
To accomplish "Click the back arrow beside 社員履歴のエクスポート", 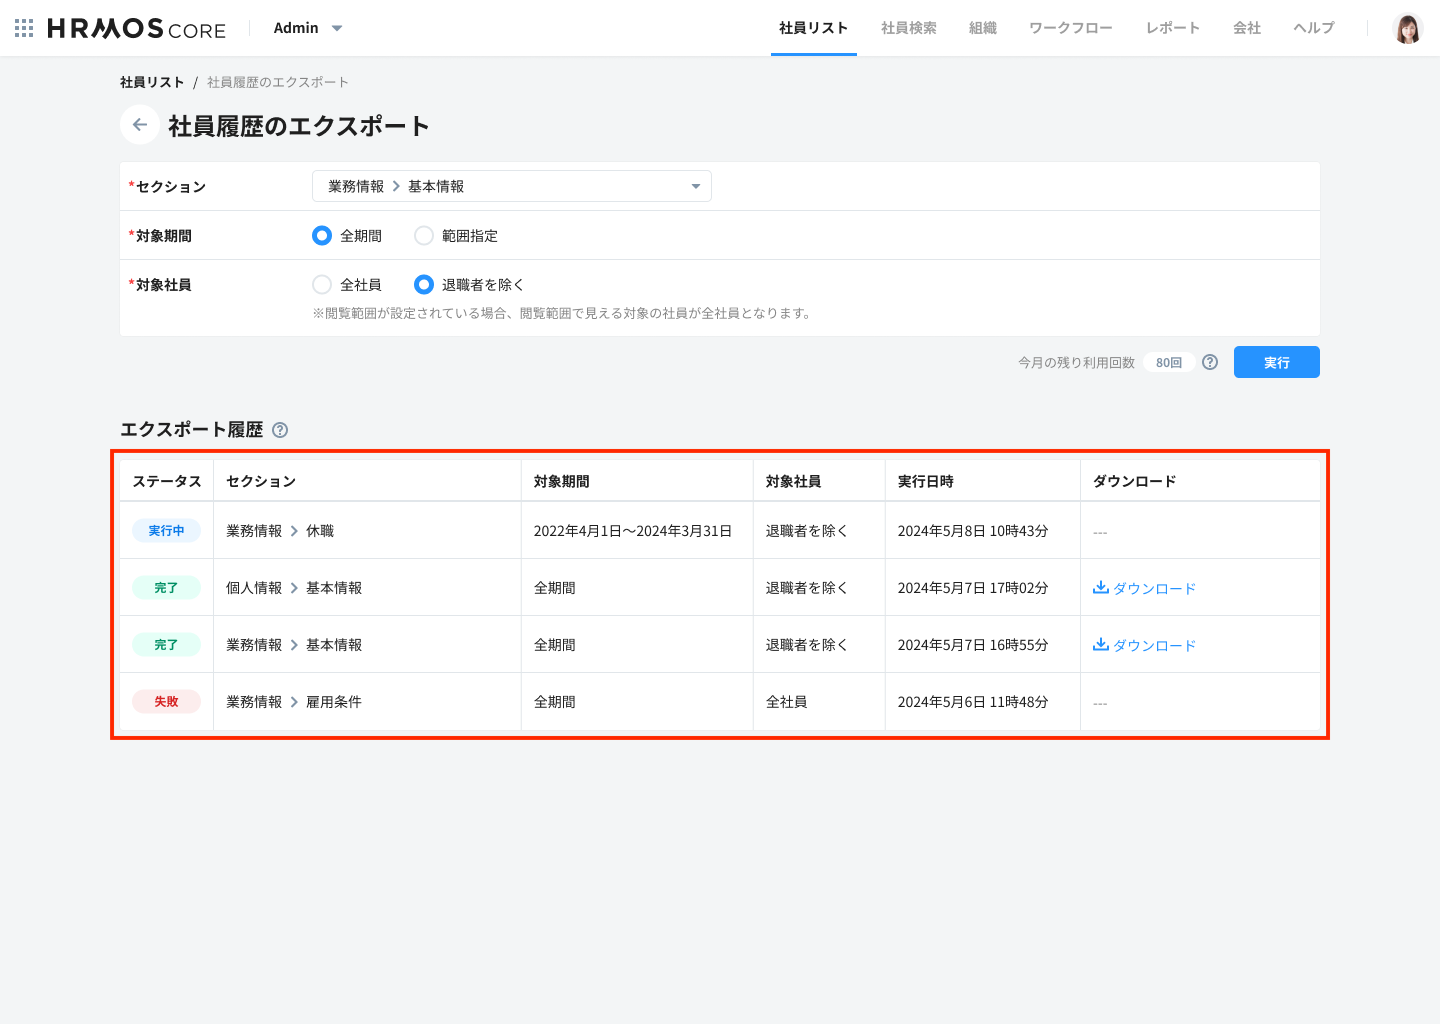I will [x=139, y=124].
